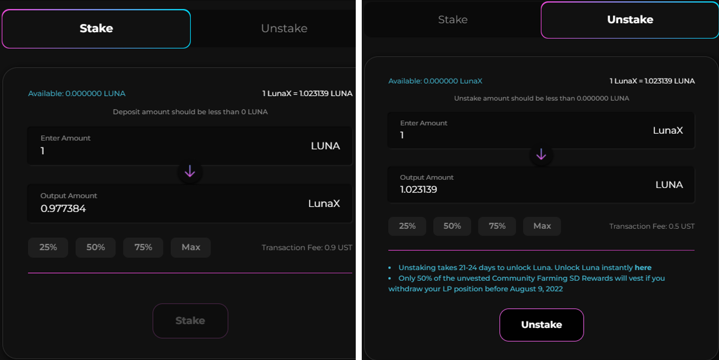Image resolution: width=719 pixels, height=360 pixels.
Task: Click the LUNA Enter Amount field
Action: coord(189,146)
